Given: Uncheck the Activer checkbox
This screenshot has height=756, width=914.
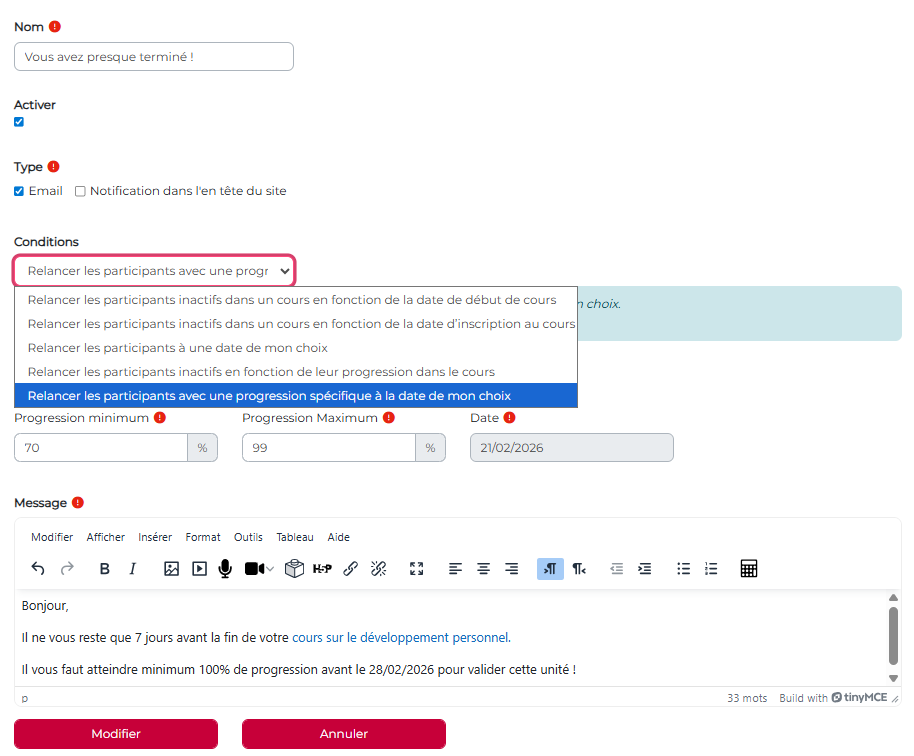Looking at the screenshot, I should [19, 122].
